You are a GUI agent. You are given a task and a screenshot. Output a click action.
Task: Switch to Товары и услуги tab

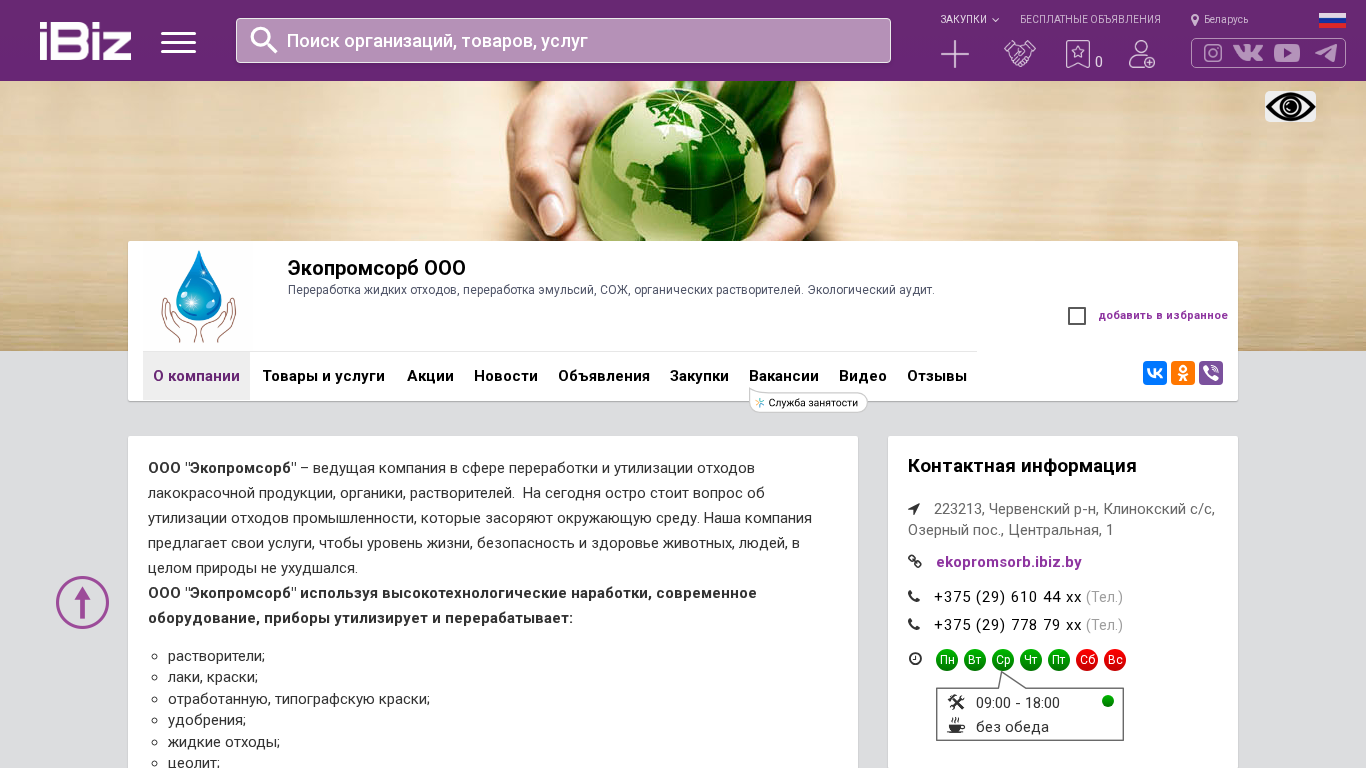324,376
